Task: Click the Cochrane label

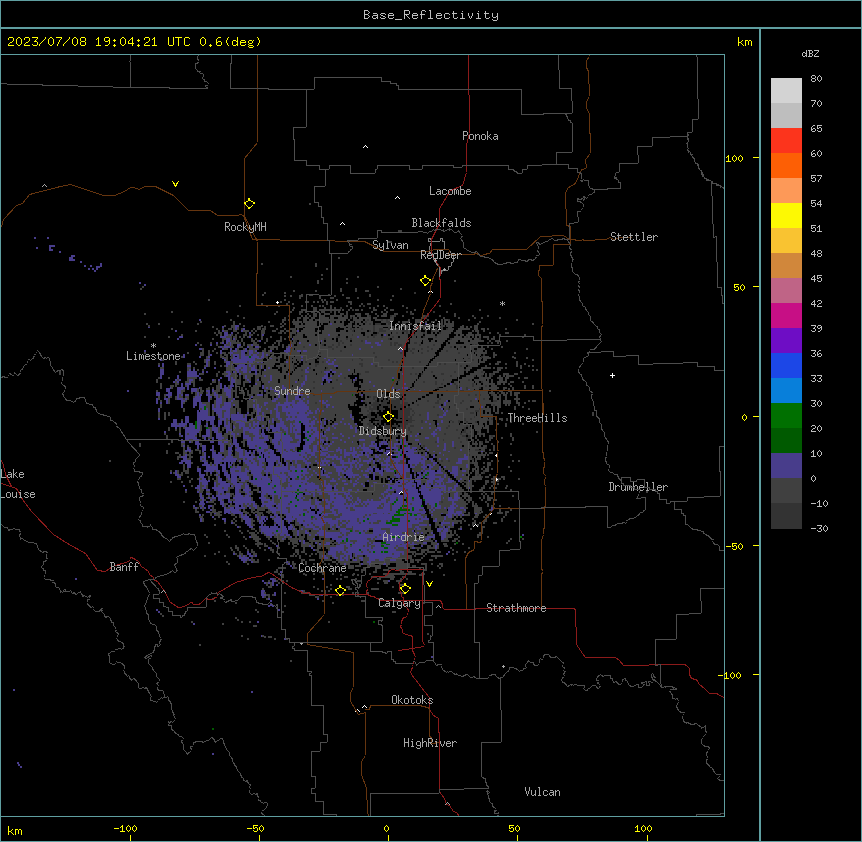Action: coord(322,568)
